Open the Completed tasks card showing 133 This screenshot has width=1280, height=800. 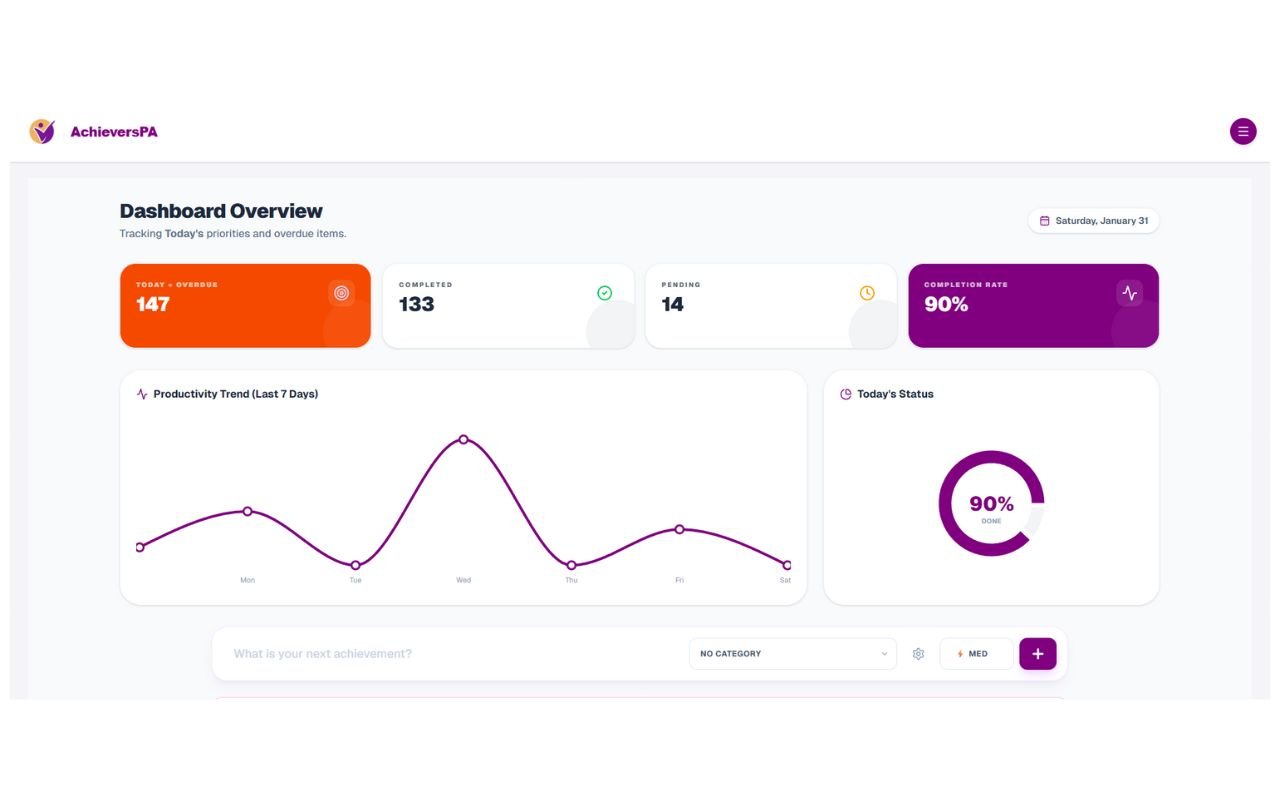508,306
